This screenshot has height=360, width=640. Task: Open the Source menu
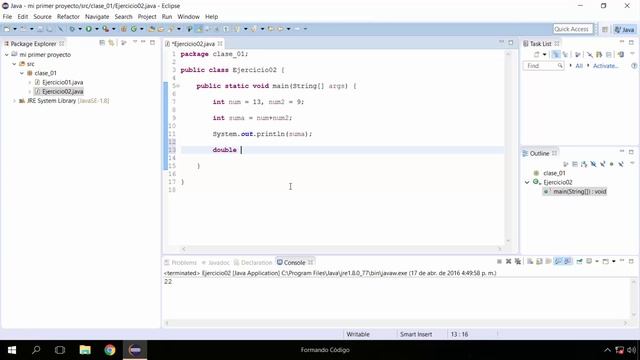pos(42,17)
